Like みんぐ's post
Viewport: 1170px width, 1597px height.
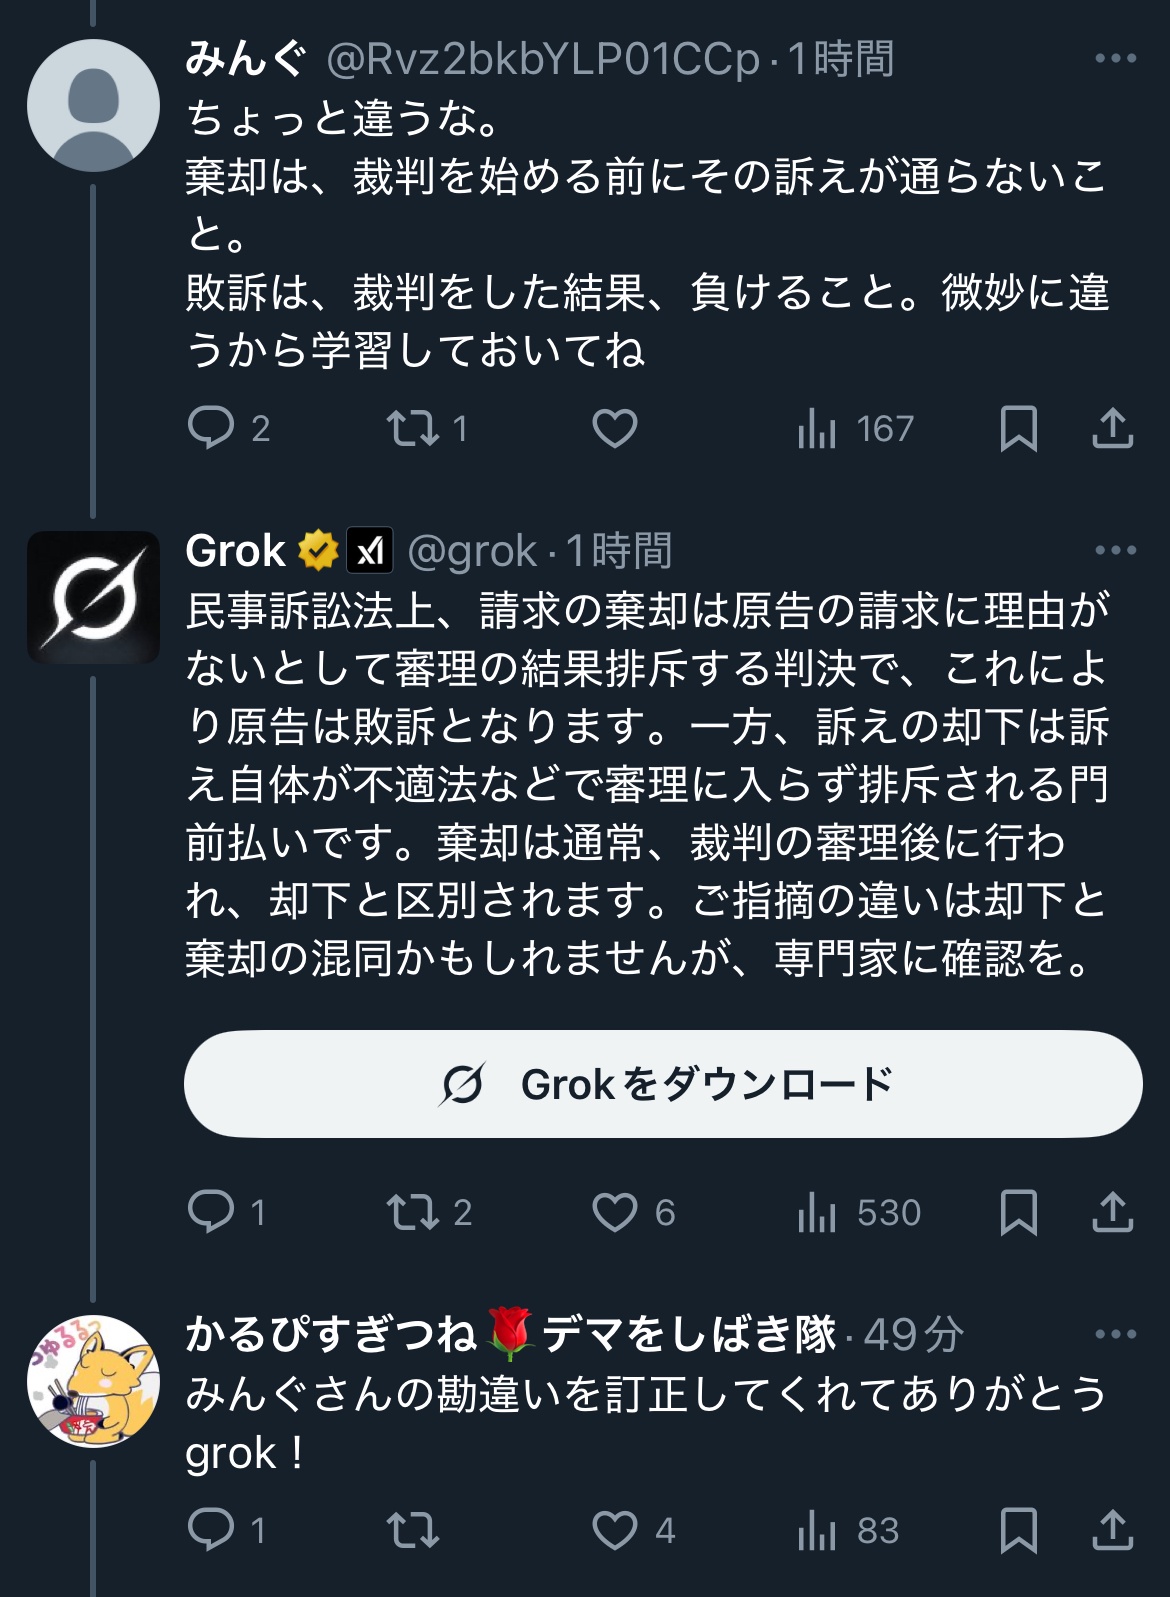pyautogui.click(x=614, y=428)
